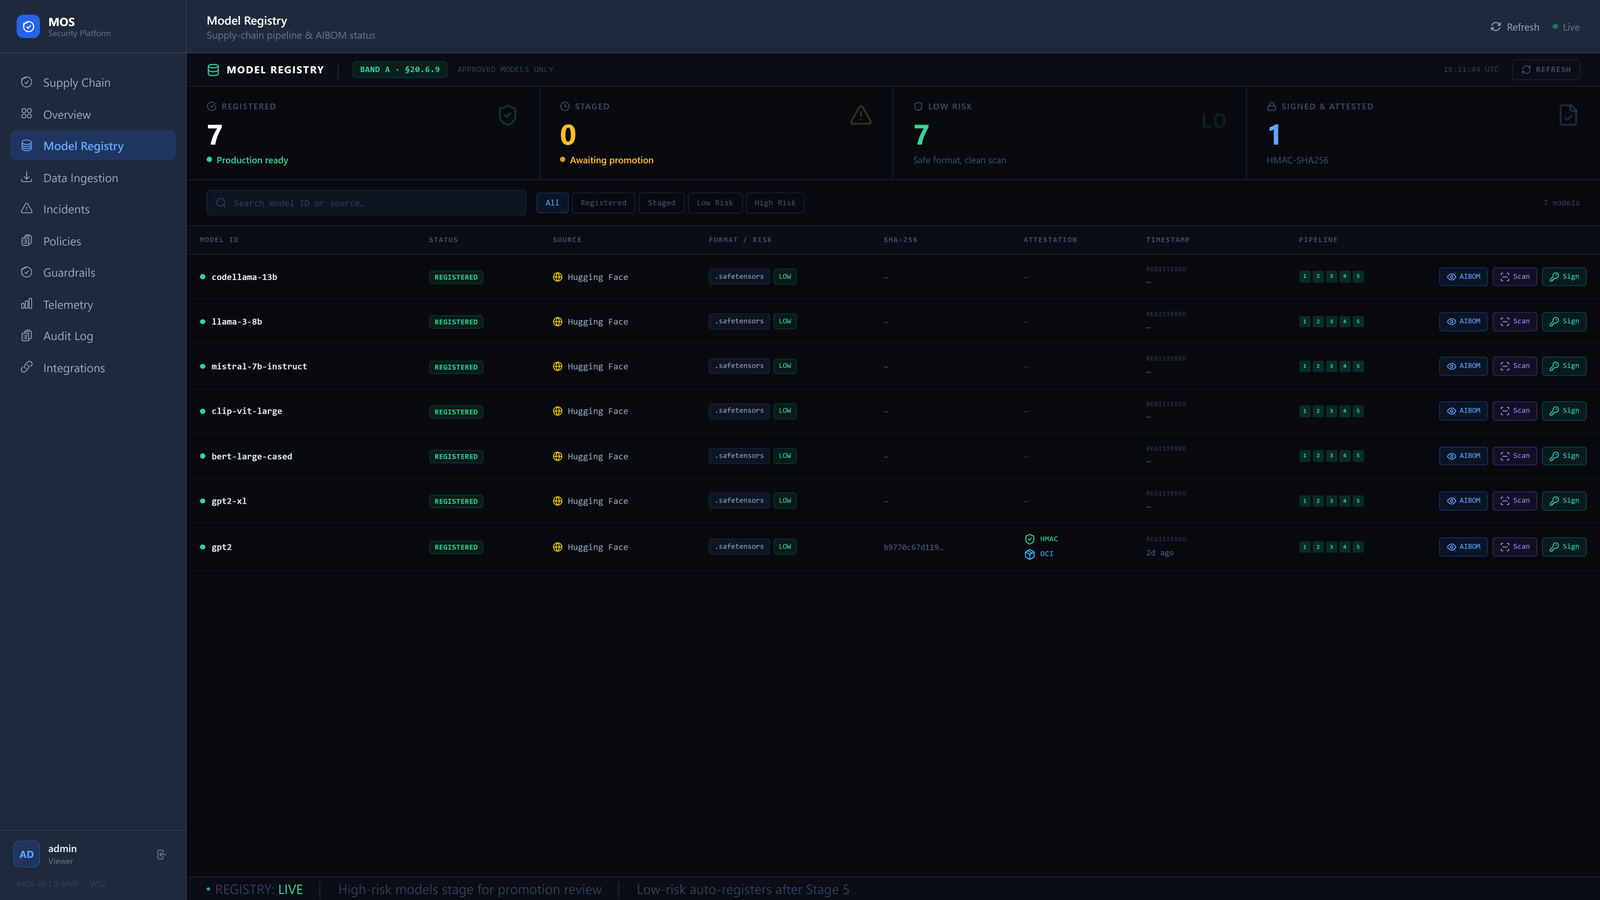Click the mistral-7b-instruct model ID
Image resolution: width=1600 pixels, height=900 pixels.
click(x=259, y=367)
